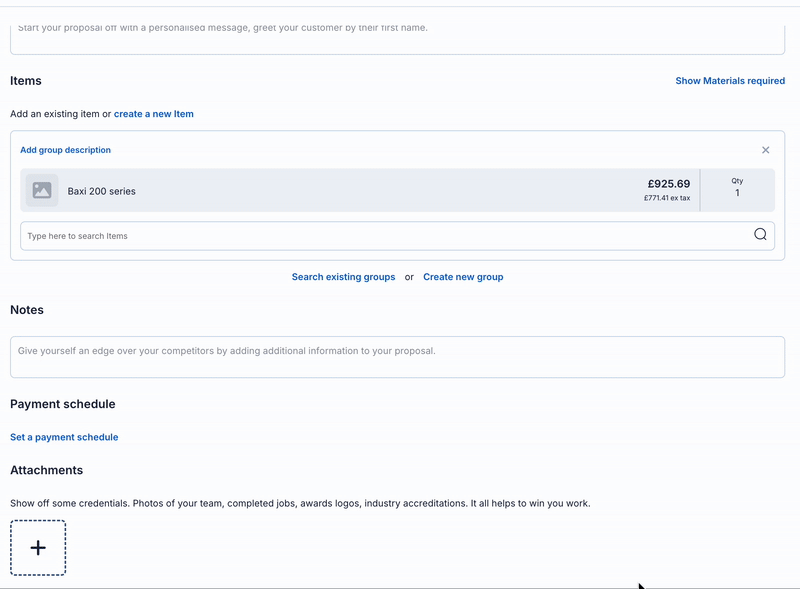This screenshot has height=589, width=800.
Task: Click the create a new Item link
Action: click(154, 114)
